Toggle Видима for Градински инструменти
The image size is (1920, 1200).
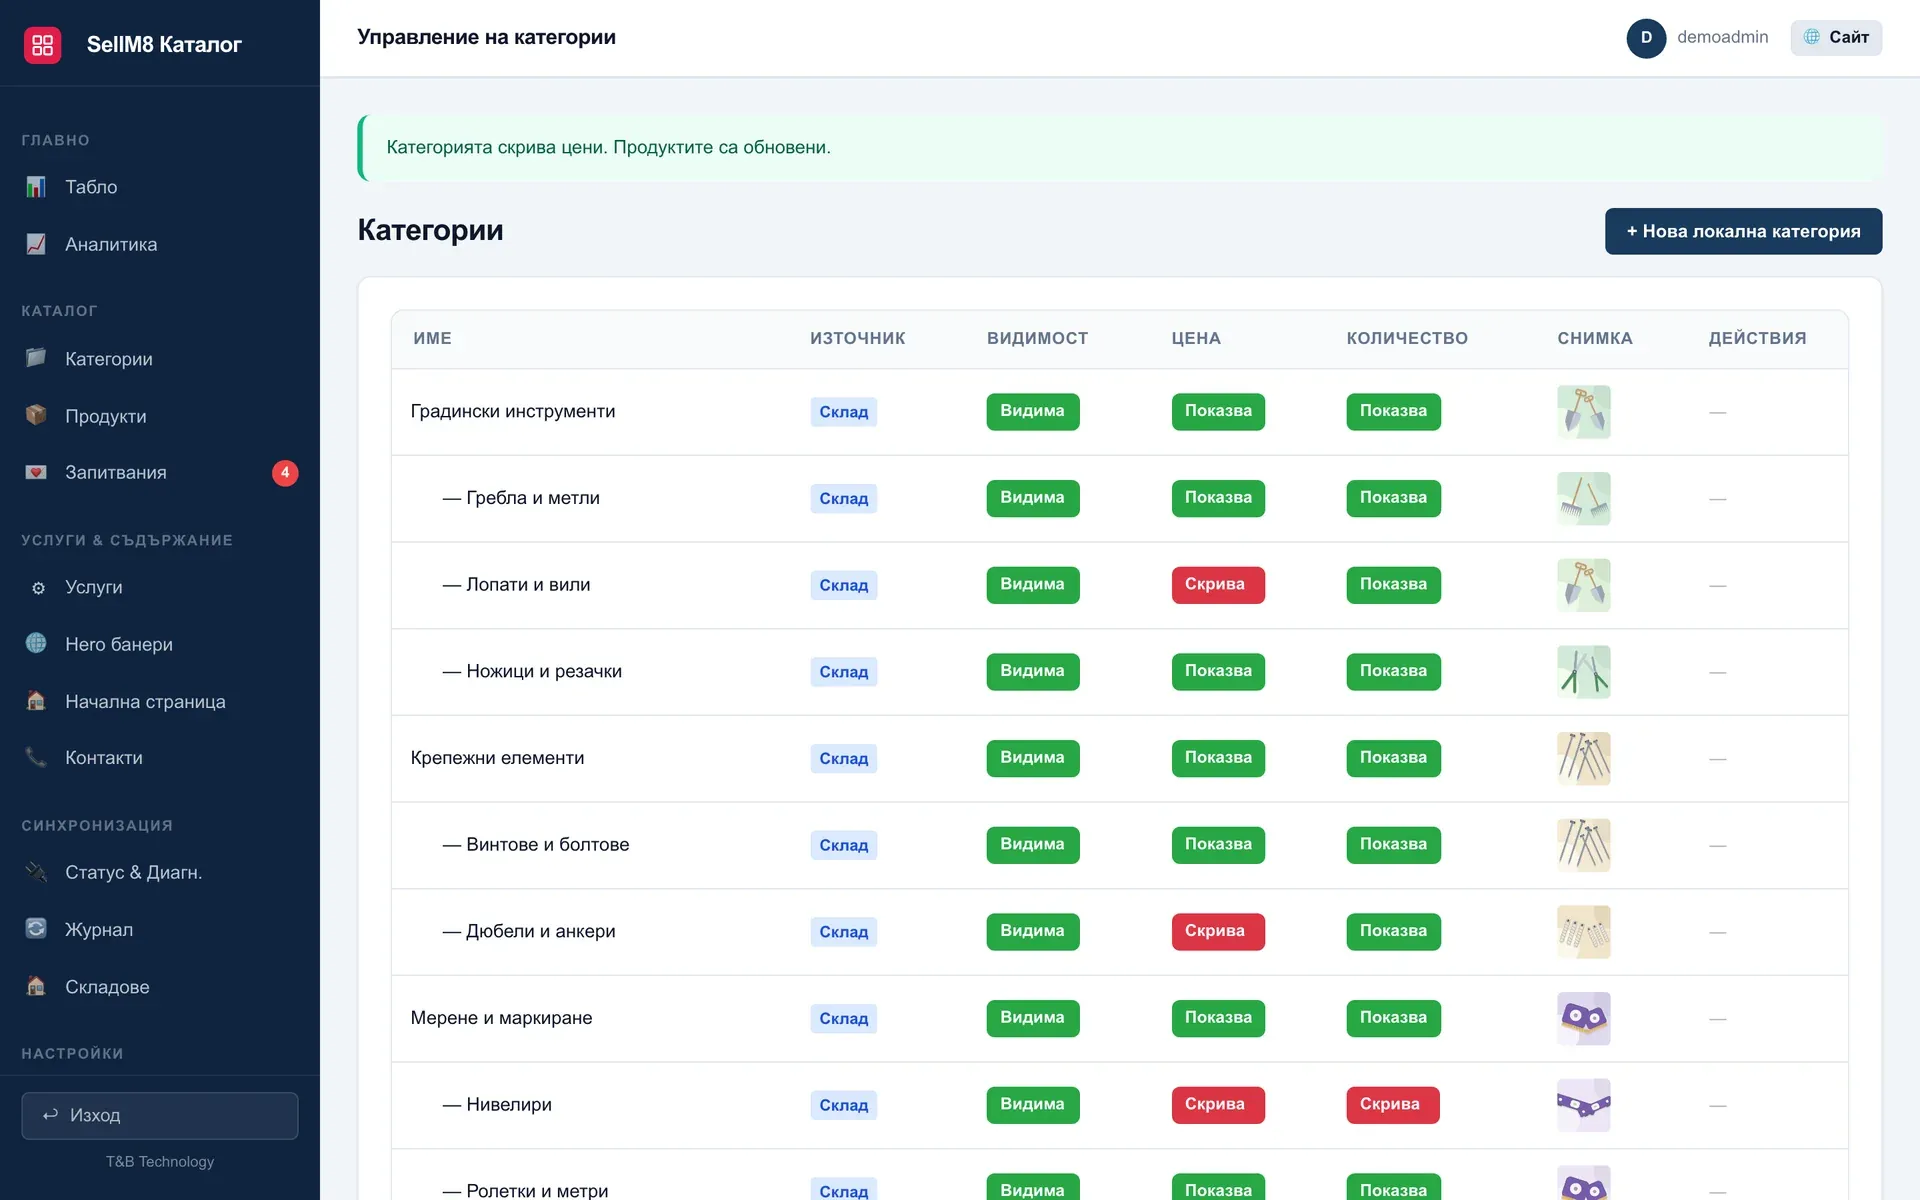point(1032,411)
